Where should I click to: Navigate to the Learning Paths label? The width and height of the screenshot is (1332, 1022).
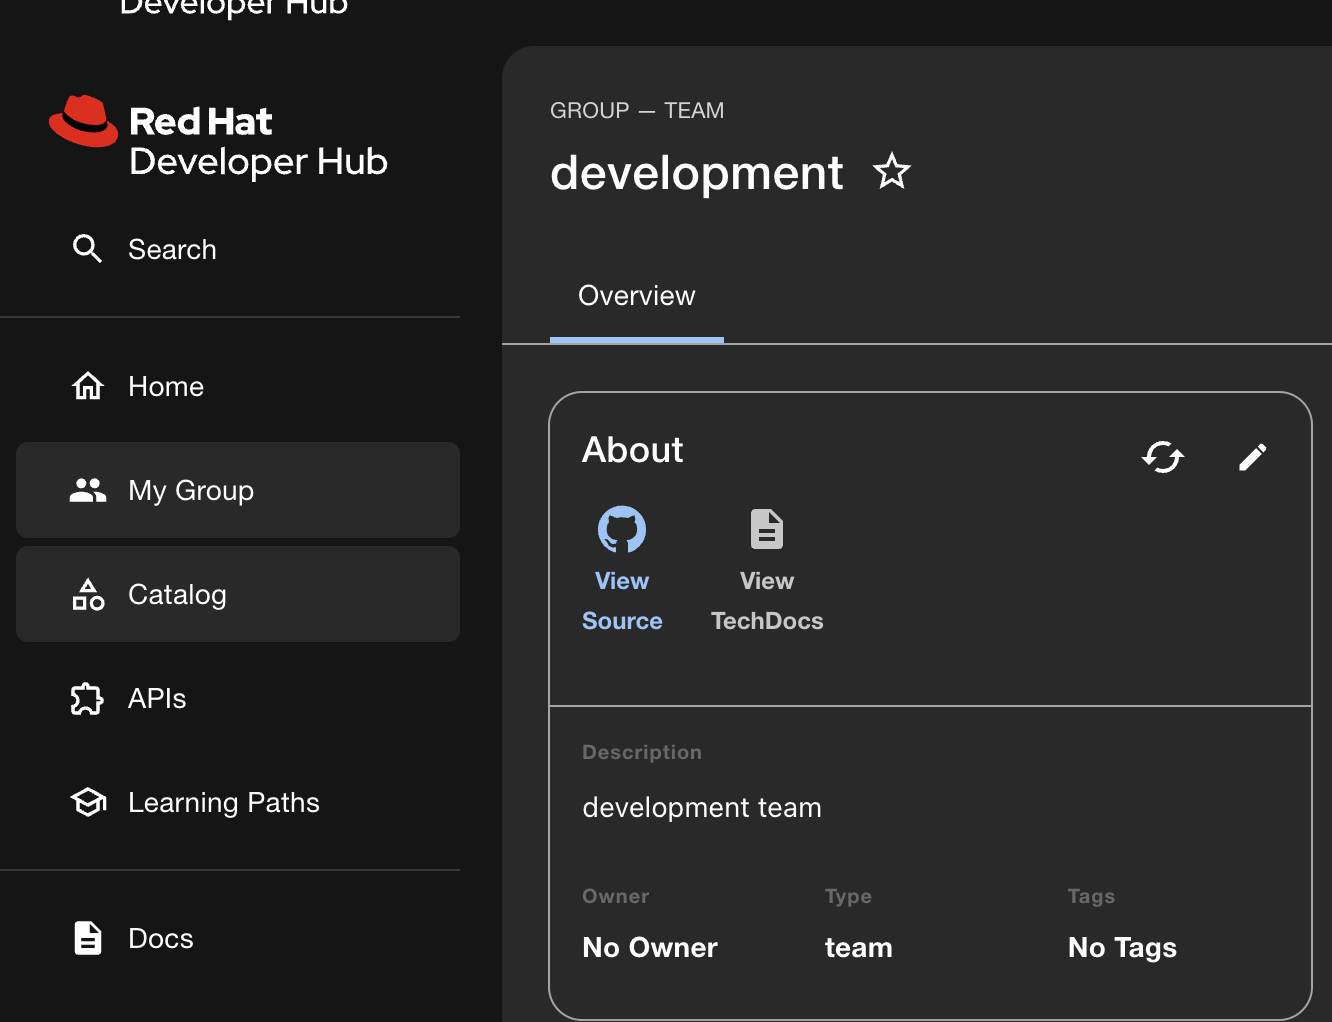[224, 802]
